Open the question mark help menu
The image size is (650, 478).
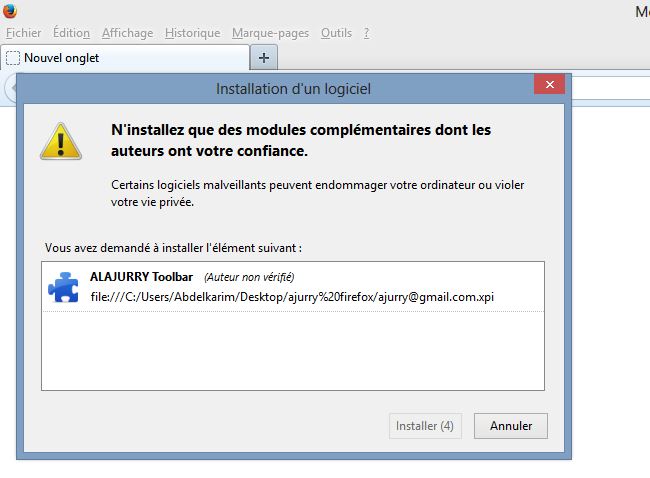point(366,33)
